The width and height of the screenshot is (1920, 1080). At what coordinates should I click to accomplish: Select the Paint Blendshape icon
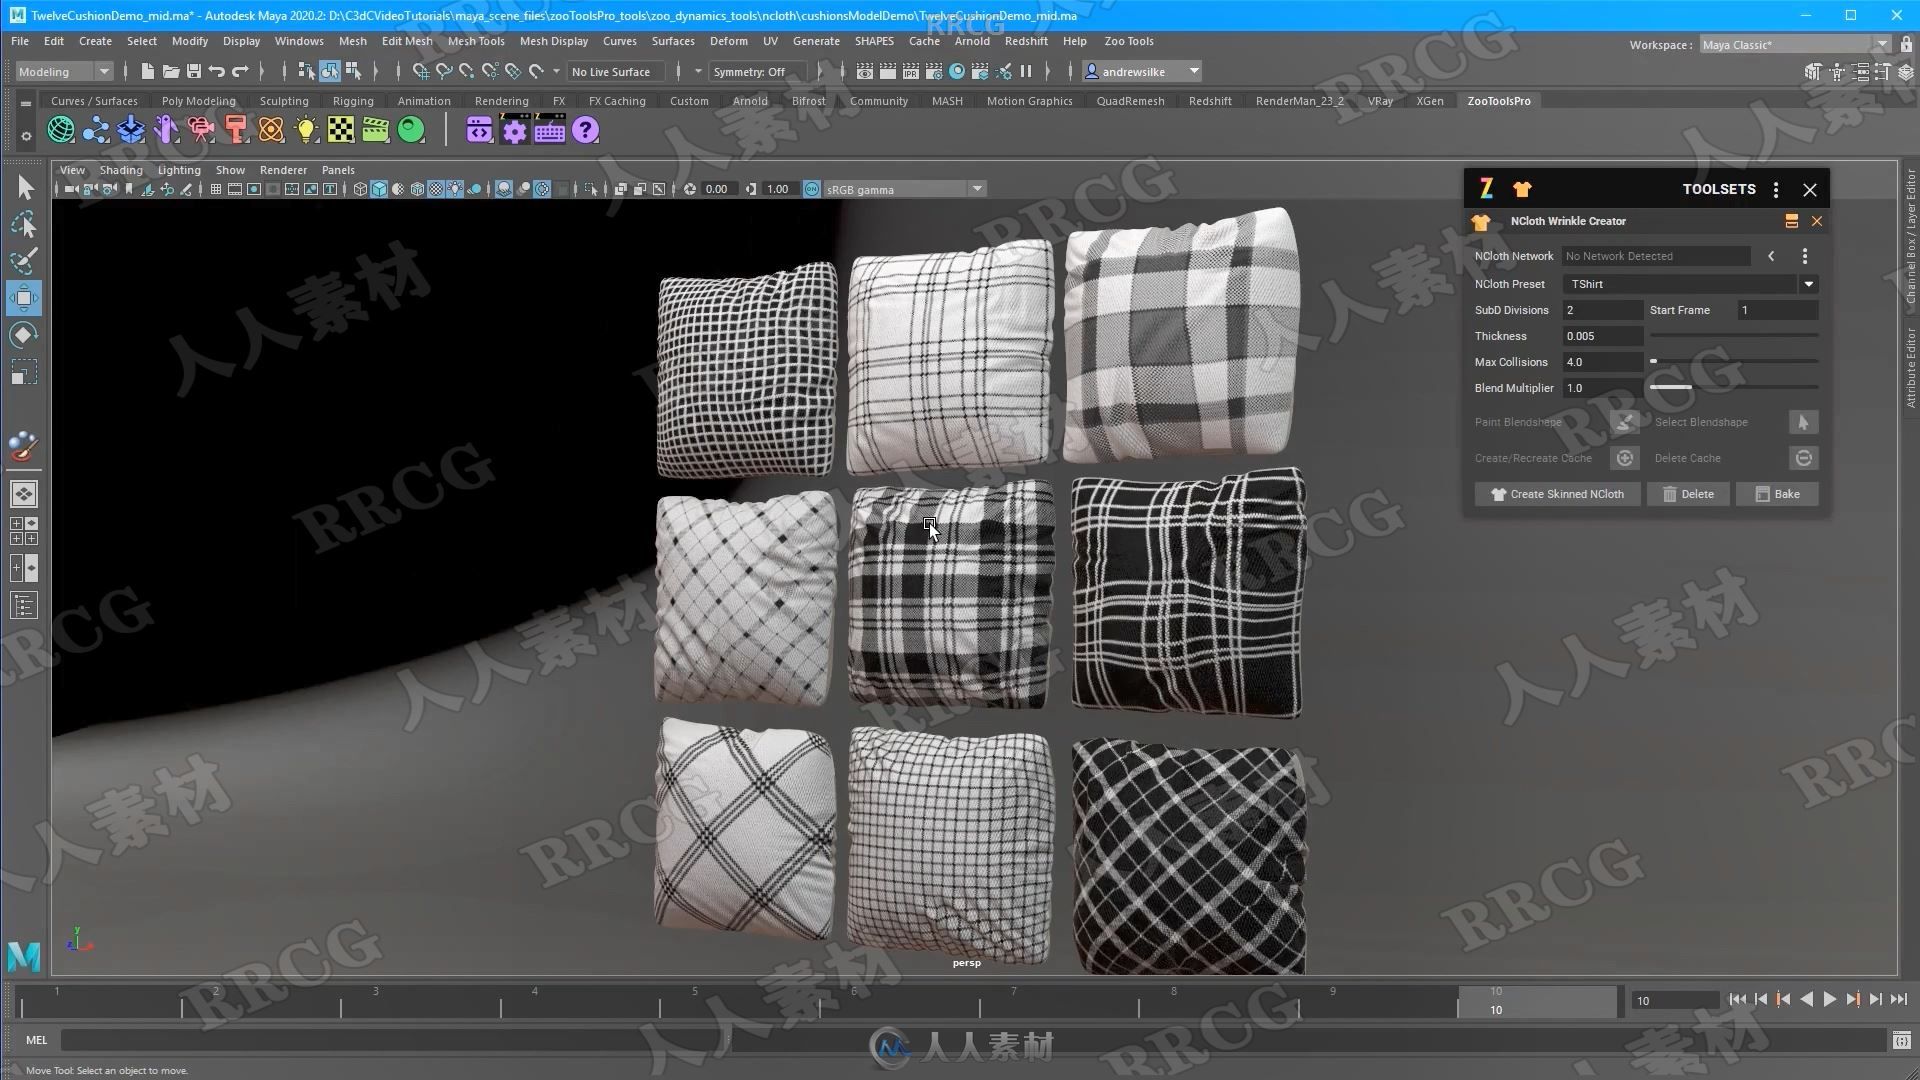1626,421
